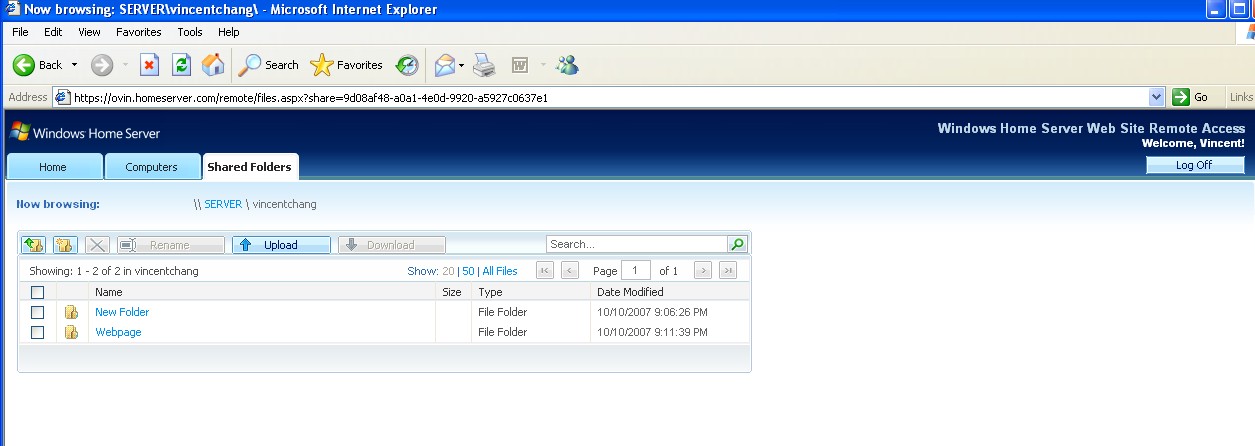
Task: Click the Messenger toolbar icon
Action: (x=567, y=65)
